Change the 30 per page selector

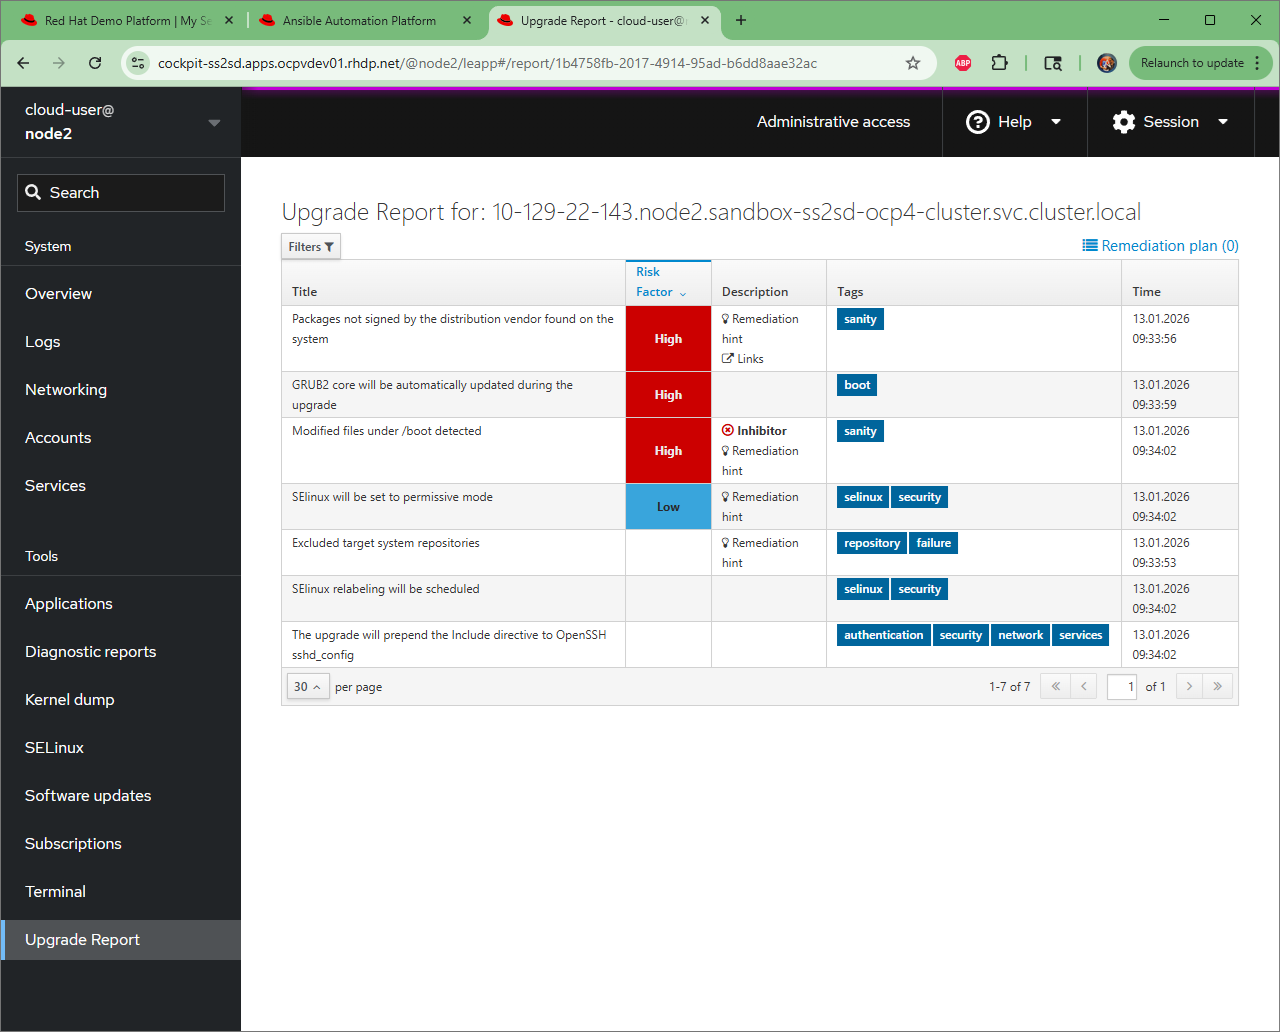click(x=308, y=687)
